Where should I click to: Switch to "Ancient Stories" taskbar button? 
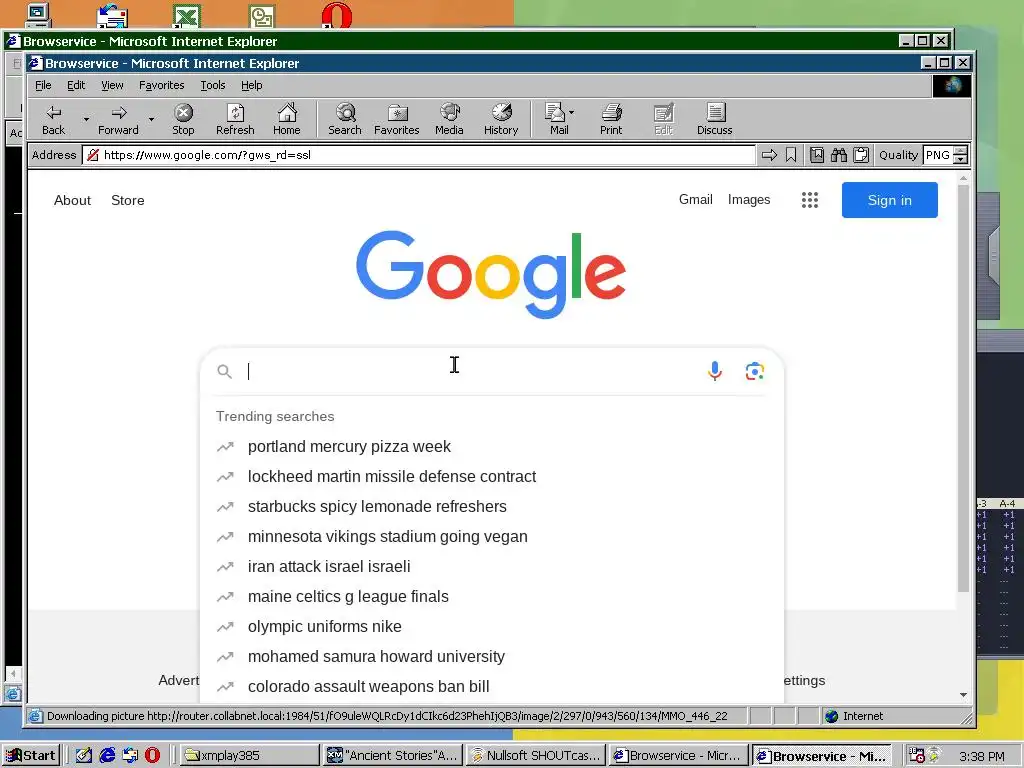[x=392, y=756]
